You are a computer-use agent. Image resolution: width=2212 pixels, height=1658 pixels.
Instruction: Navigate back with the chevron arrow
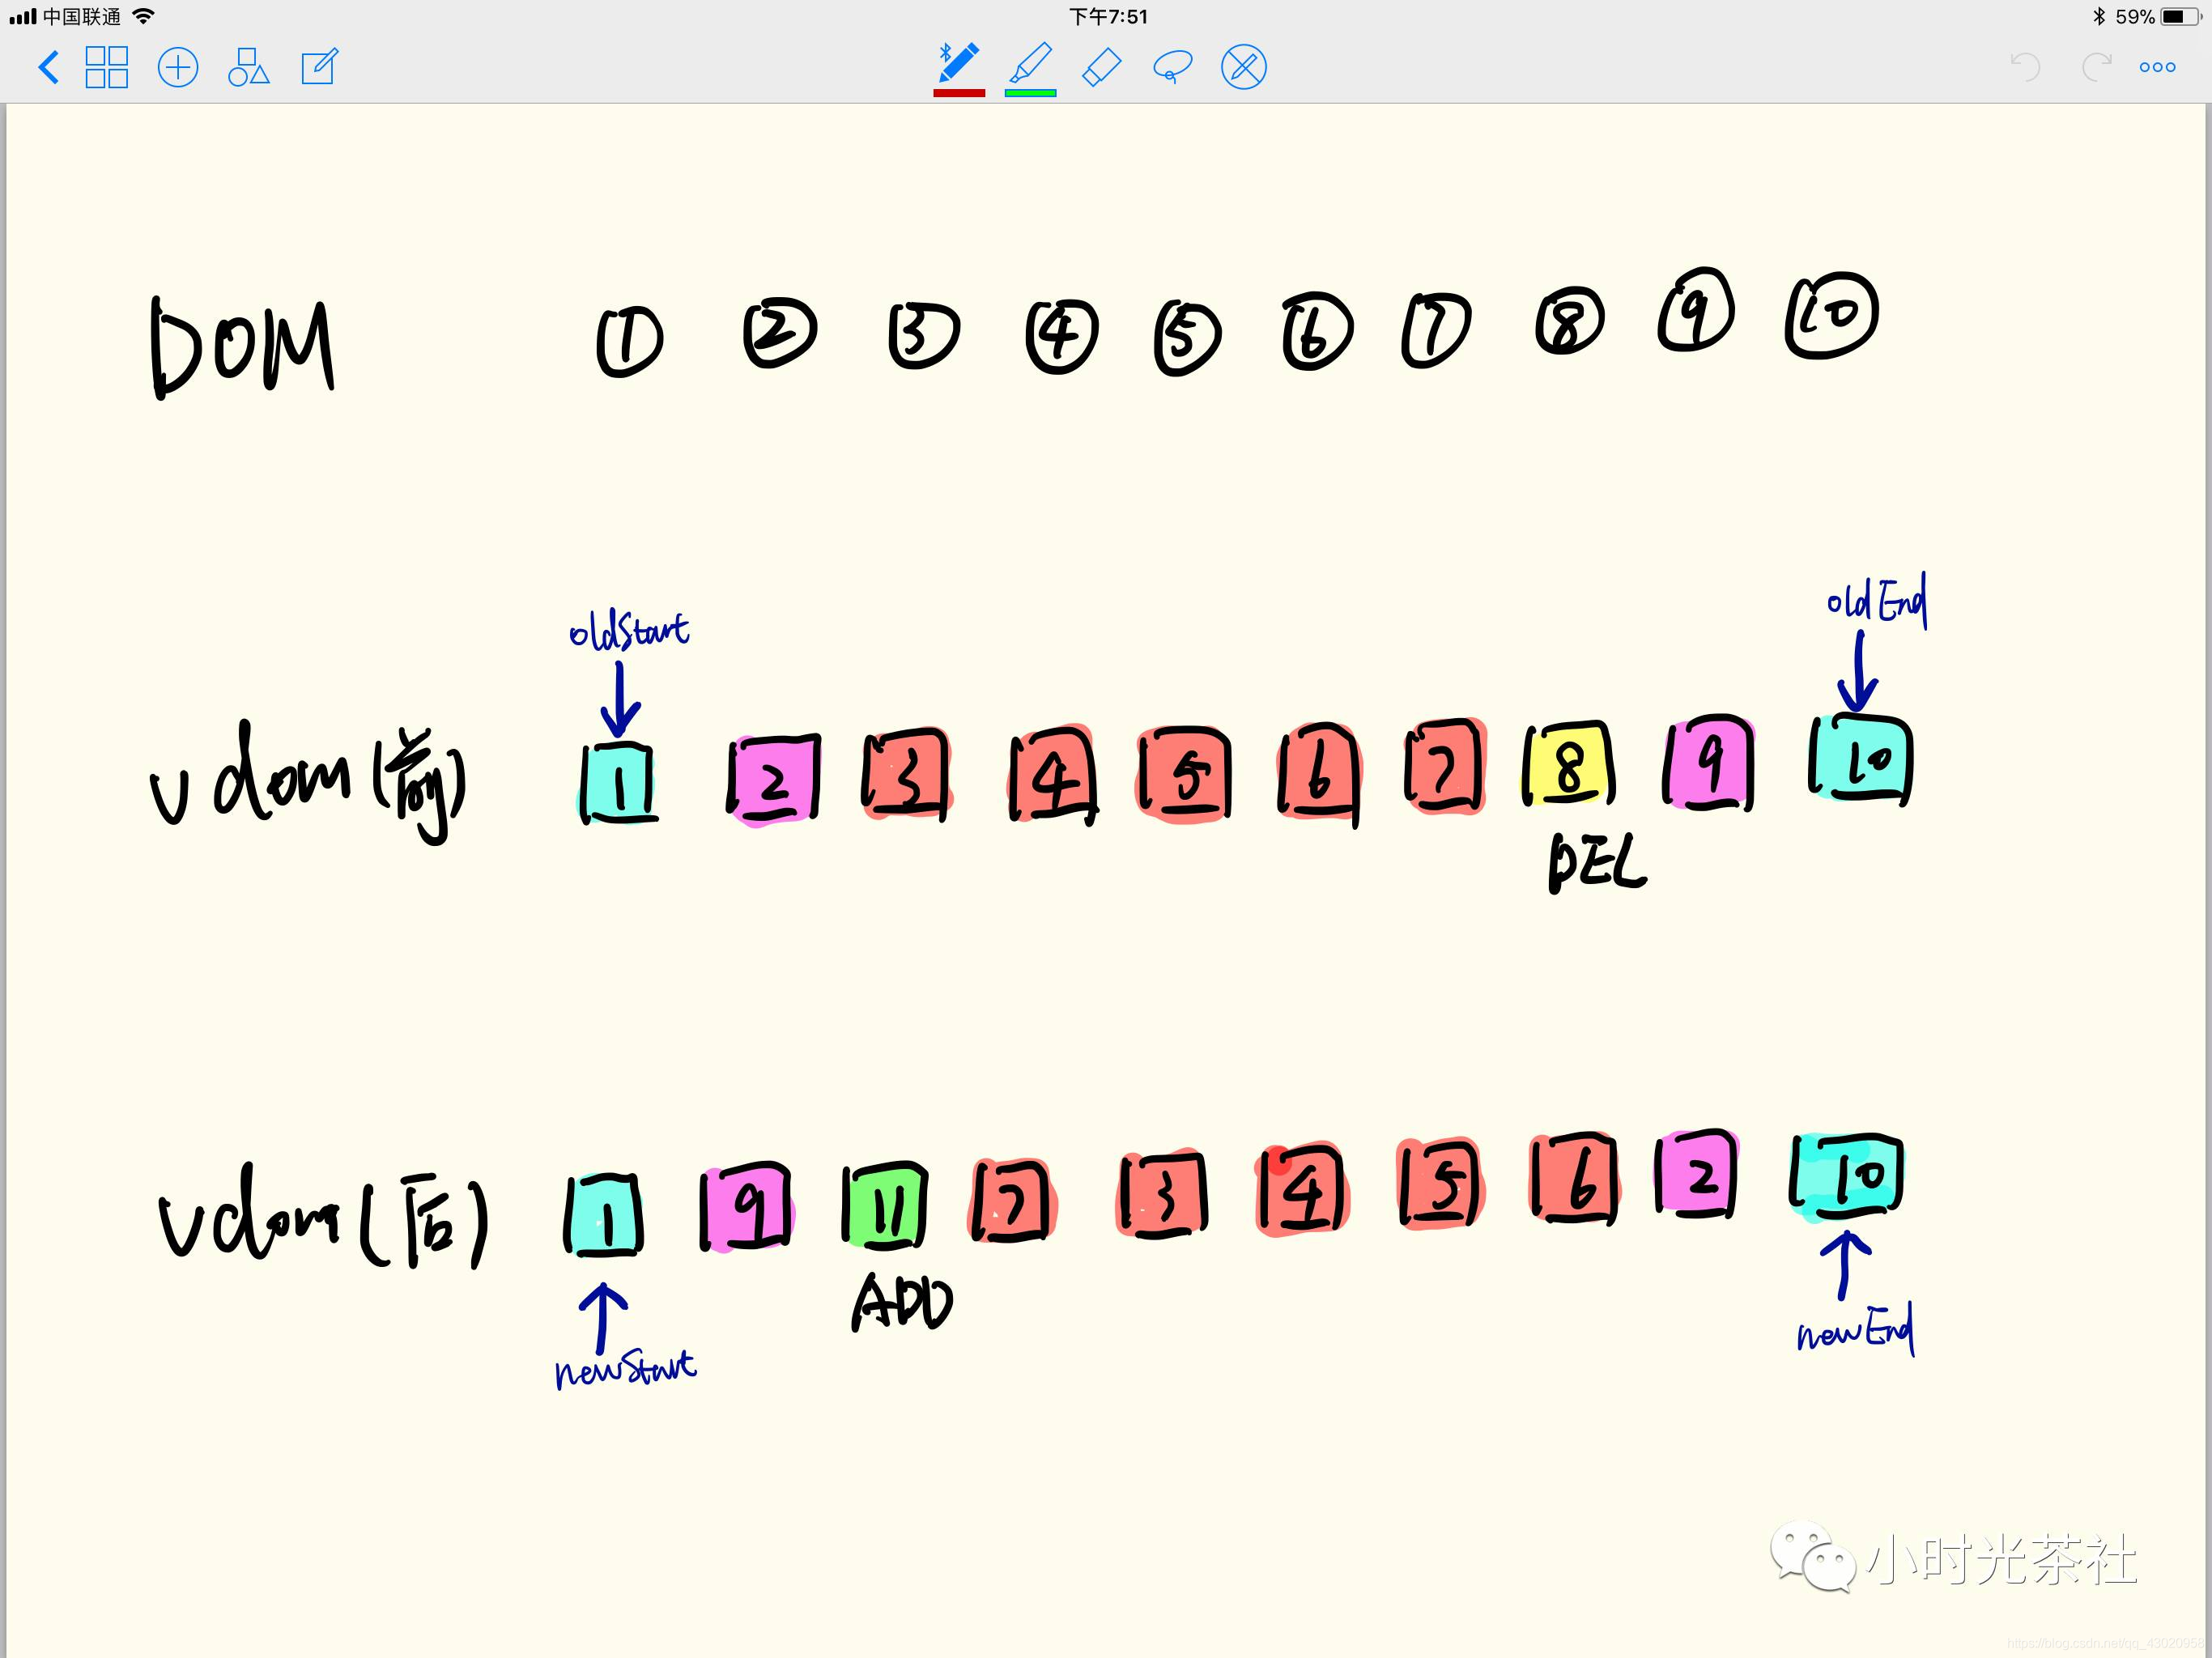[48, 67]
